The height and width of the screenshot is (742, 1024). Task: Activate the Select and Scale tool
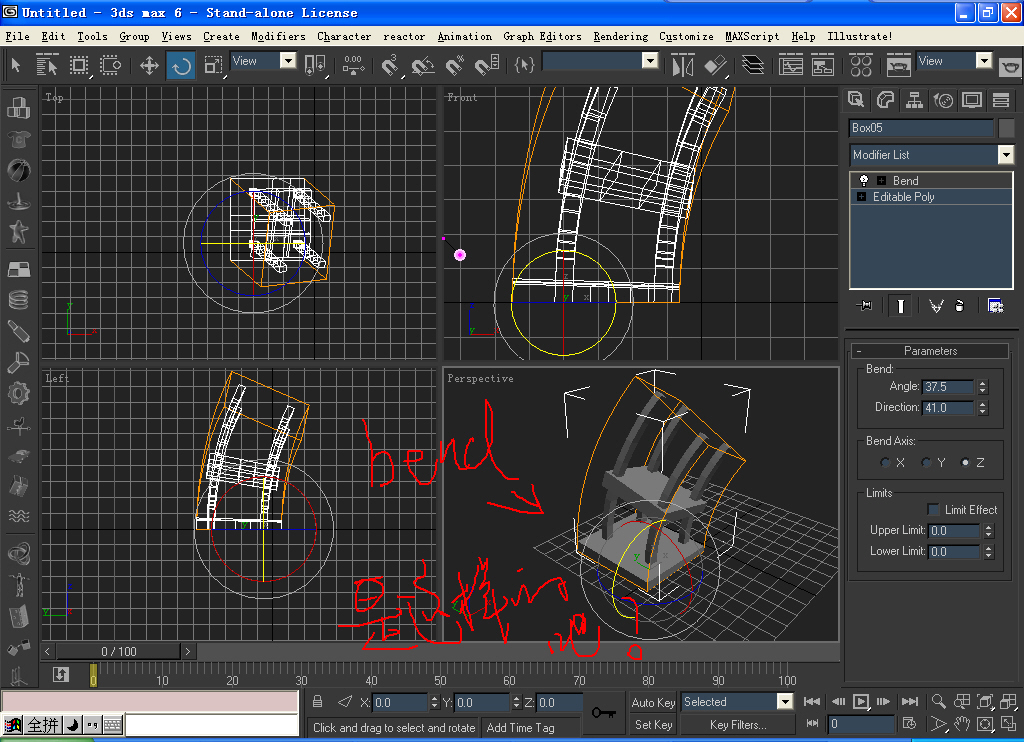(213, 65)
